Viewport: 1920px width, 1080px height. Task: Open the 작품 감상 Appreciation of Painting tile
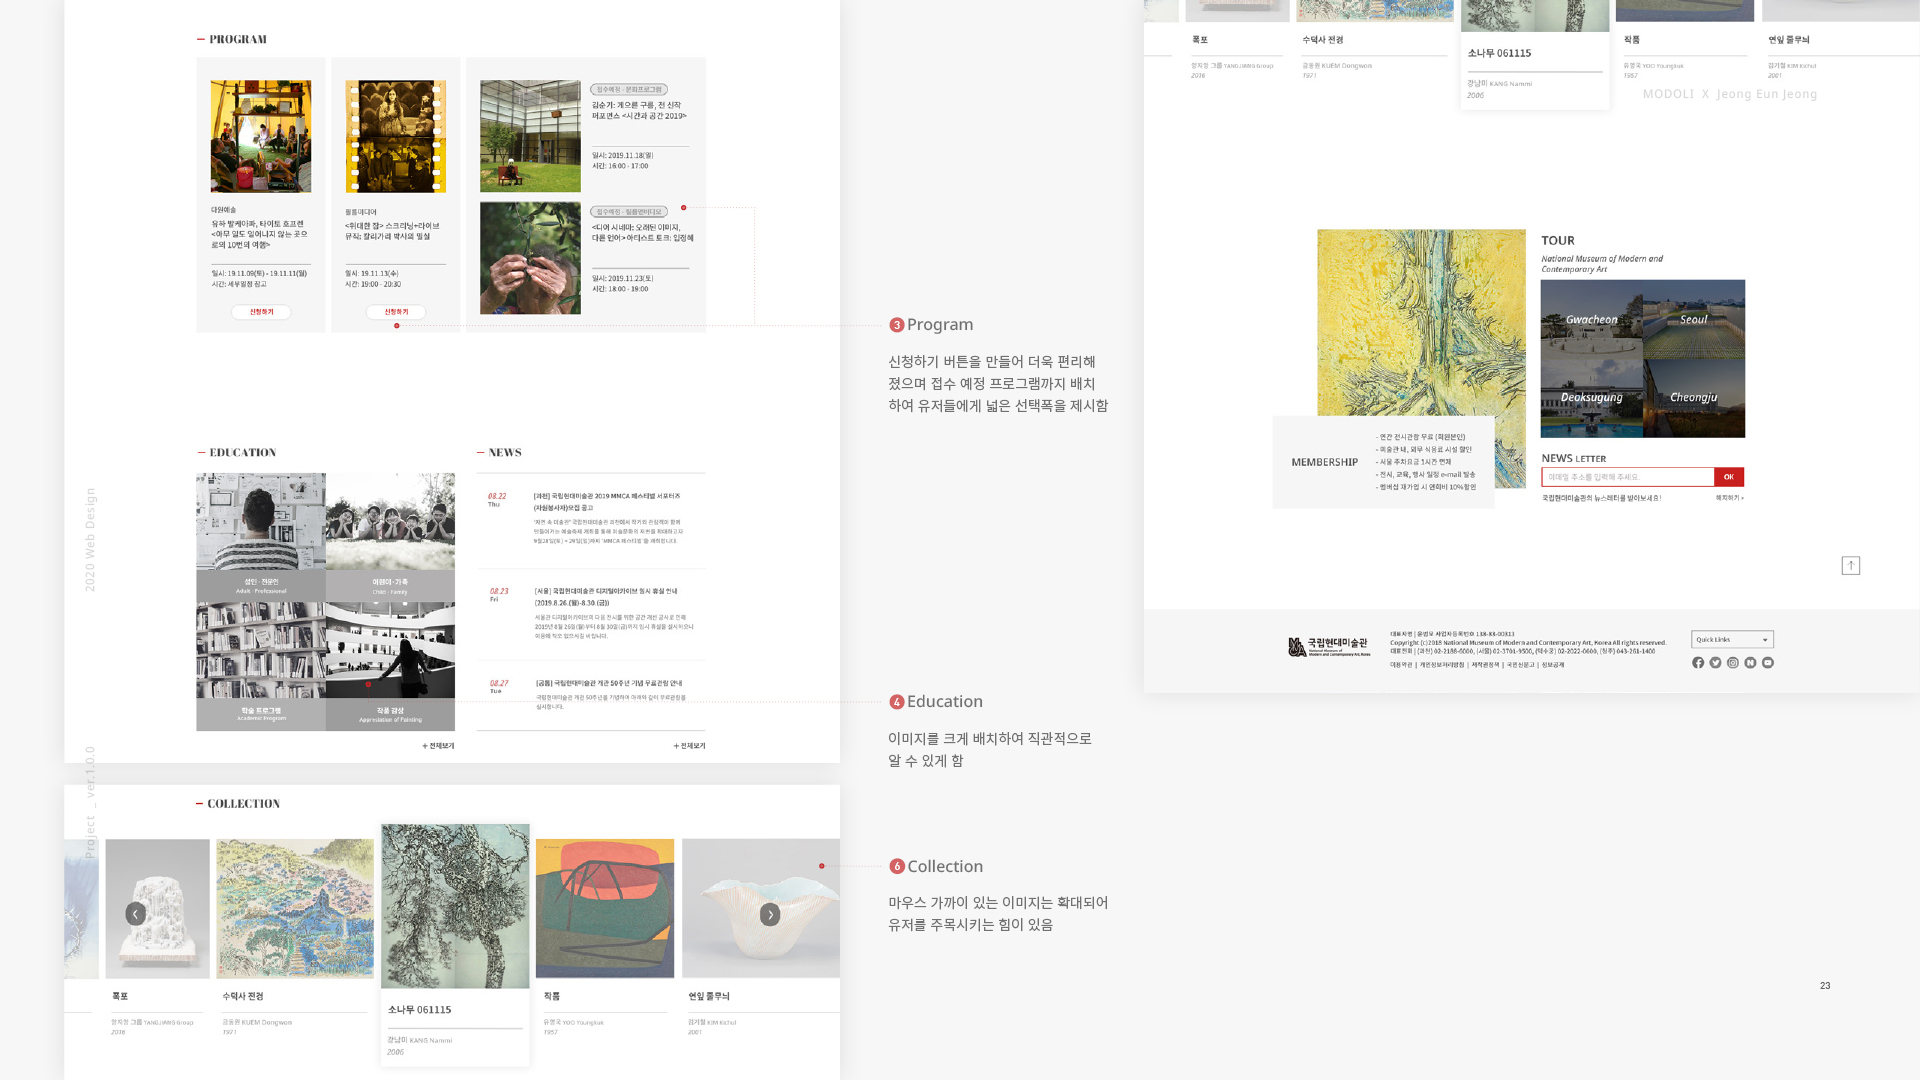pos(390,666)
